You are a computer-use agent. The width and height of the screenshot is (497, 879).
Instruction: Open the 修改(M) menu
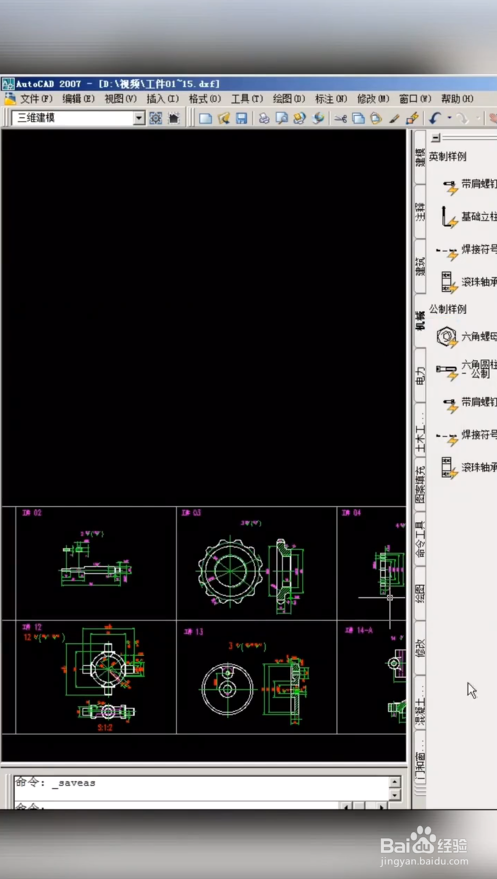pos(373,99)
